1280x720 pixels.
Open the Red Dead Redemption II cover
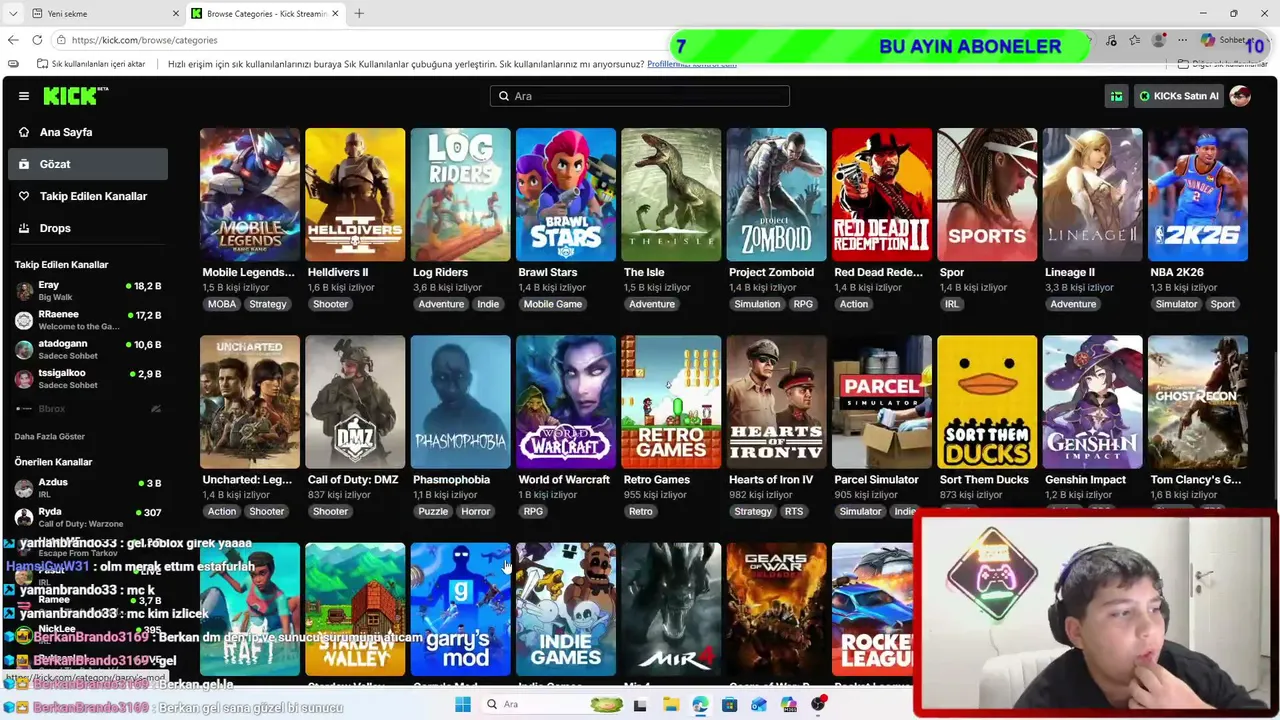pos(882,194)
